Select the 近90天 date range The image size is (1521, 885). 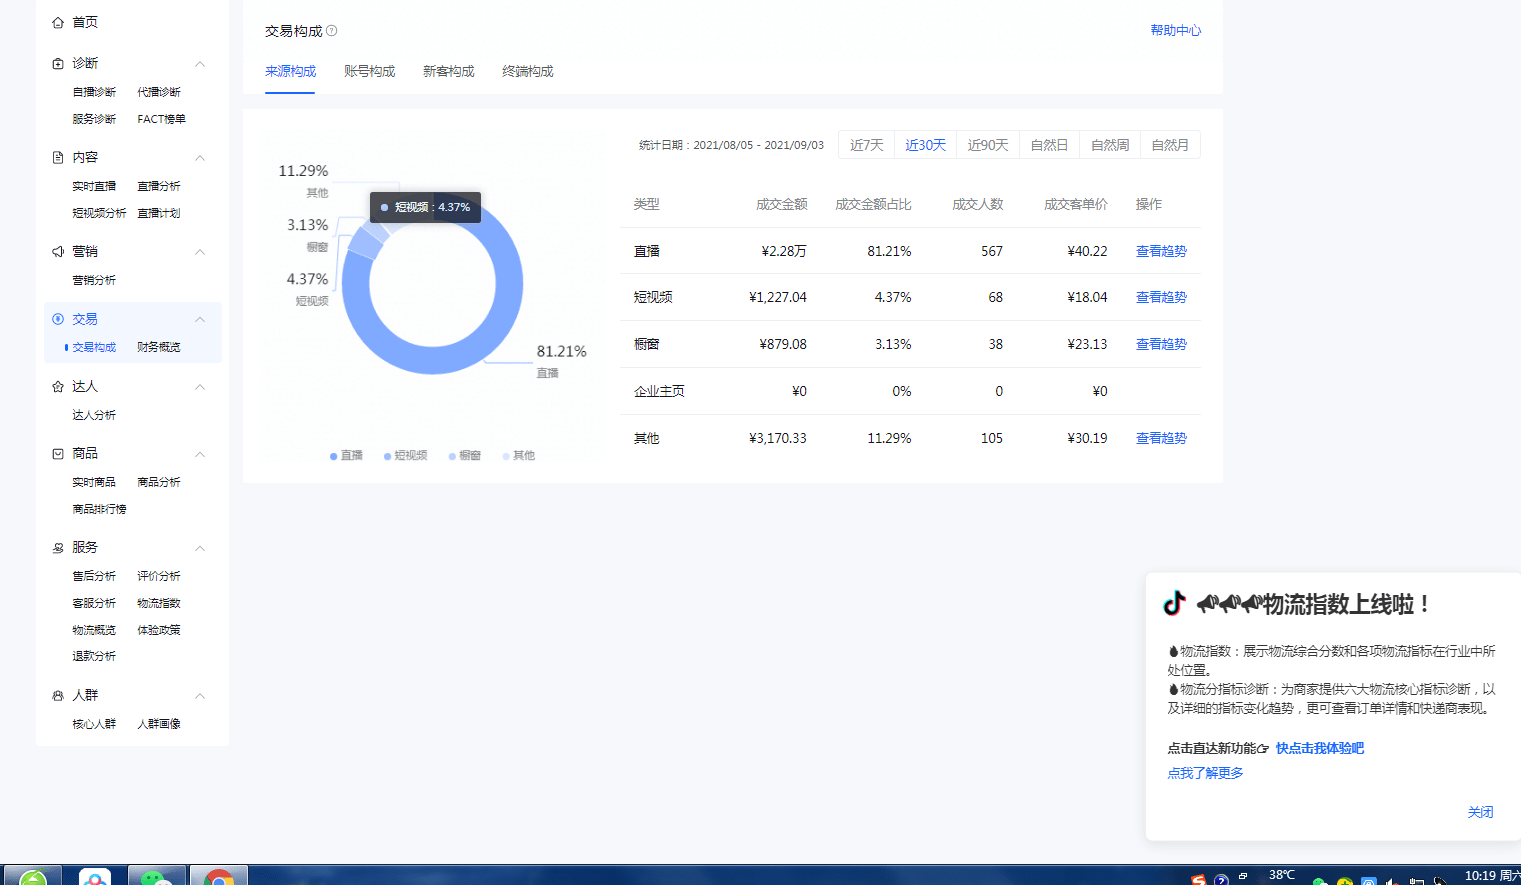(x=988, y=145)
